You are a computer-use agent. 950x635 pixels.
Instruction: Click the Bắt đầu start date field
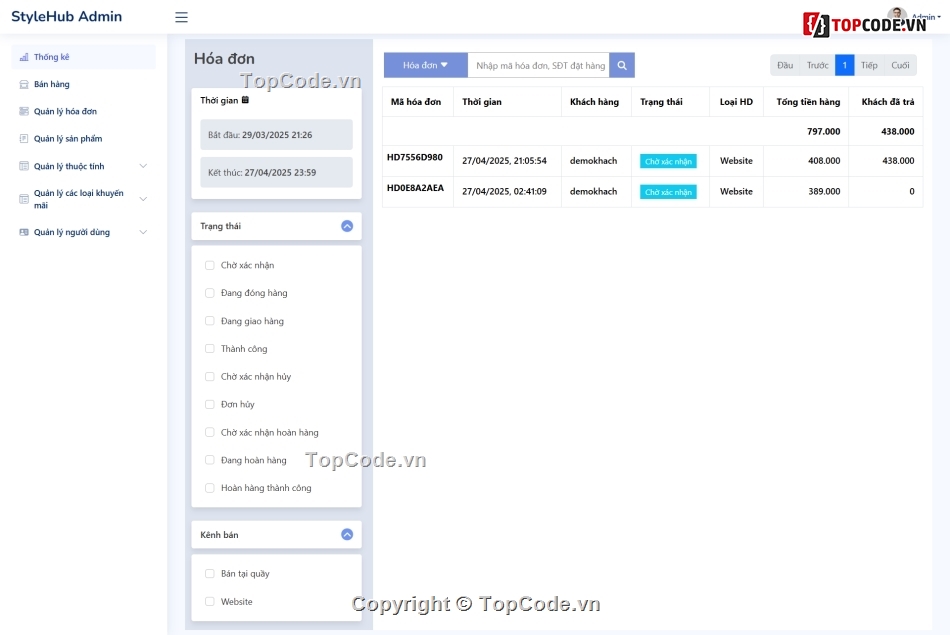[276, 134]
